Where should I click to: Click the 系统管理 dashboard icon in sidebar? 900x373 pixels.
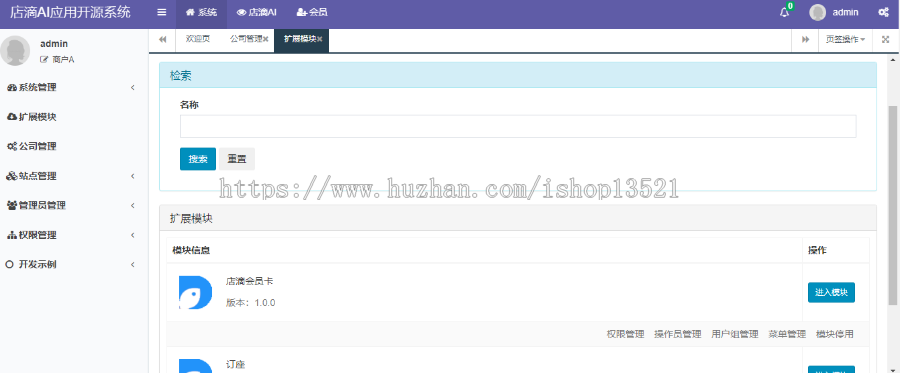pos(11,88)
